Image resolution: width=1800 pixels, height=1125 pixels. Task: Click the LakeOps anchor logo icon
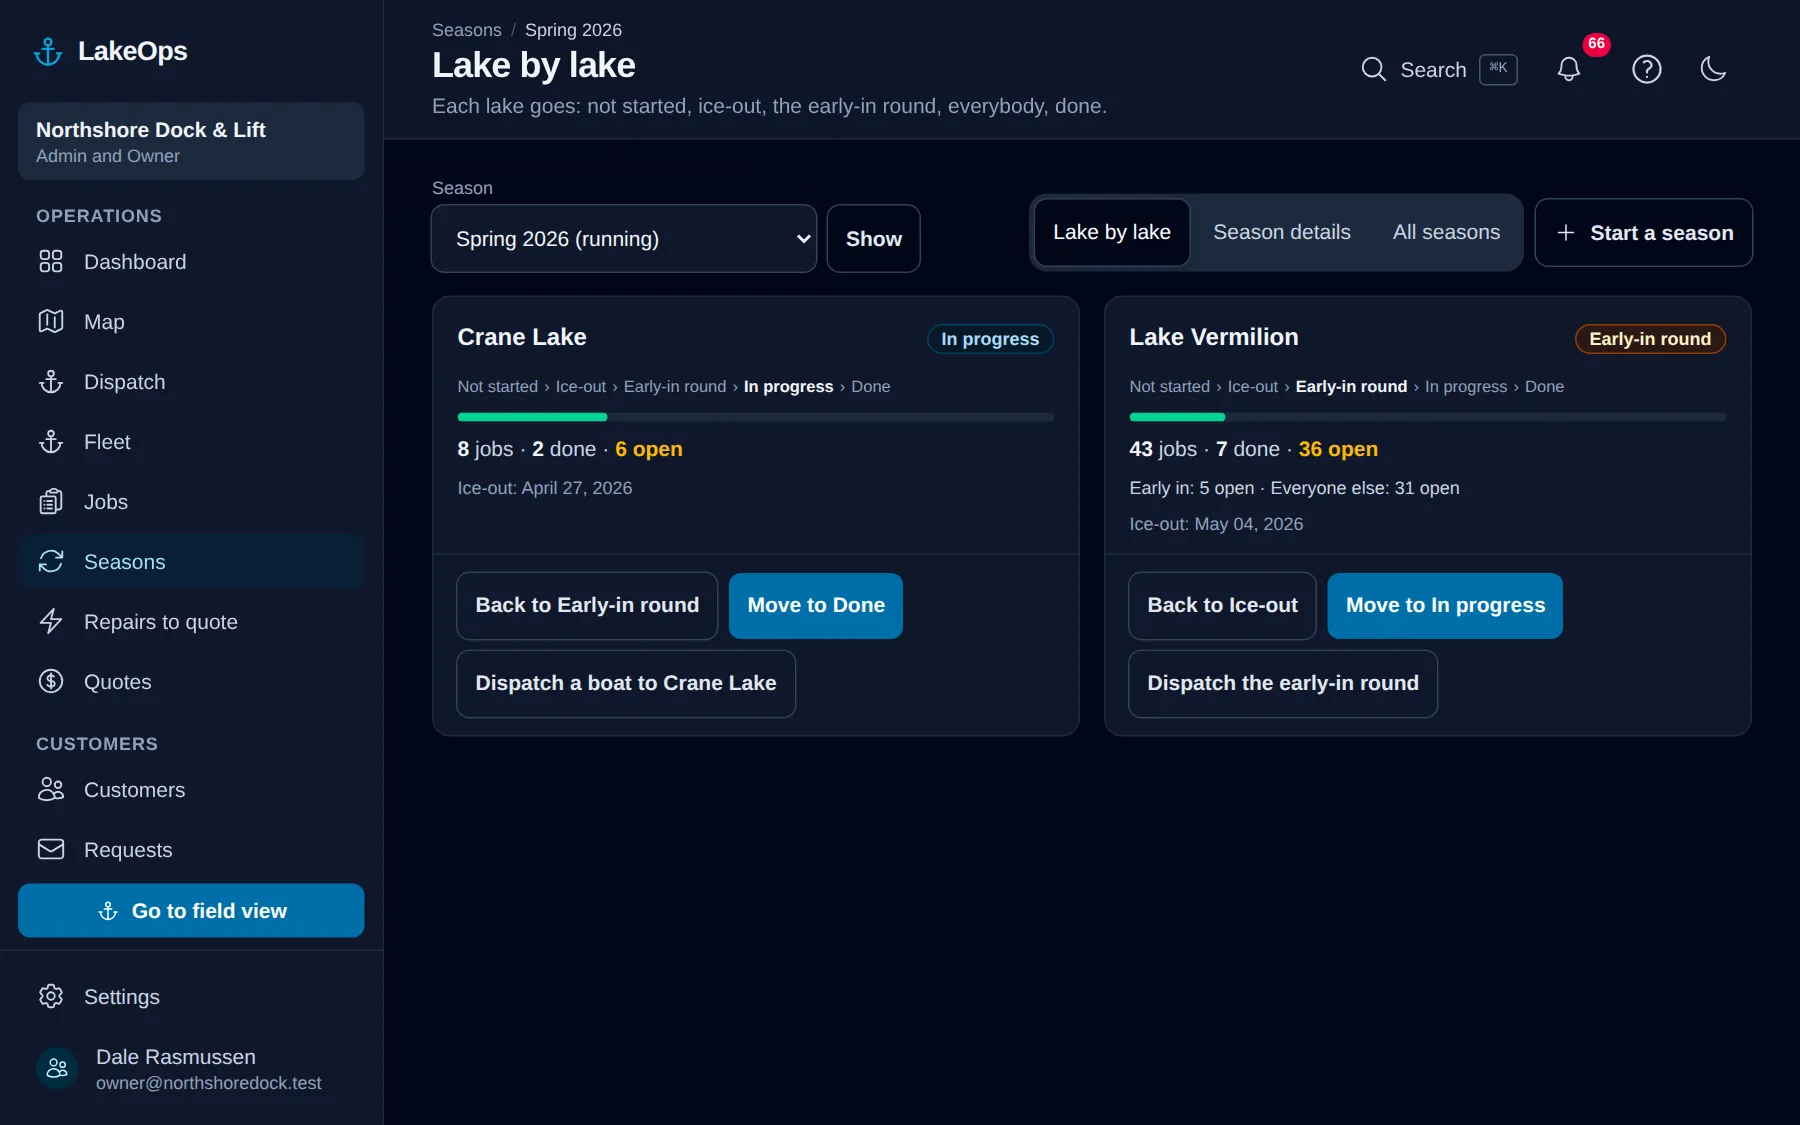48,51
